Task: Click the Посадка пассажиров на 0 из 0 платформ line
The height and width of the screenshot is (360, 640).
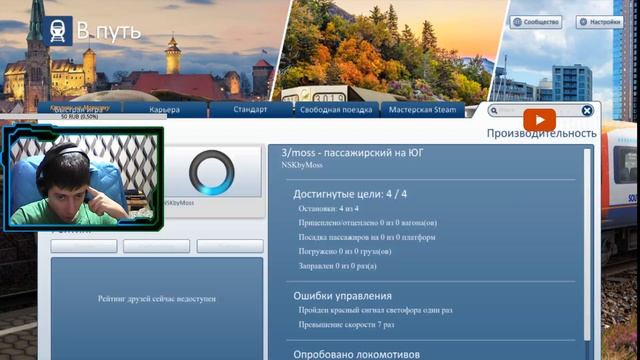Action: pyautogui.click(x=367, y=237)
